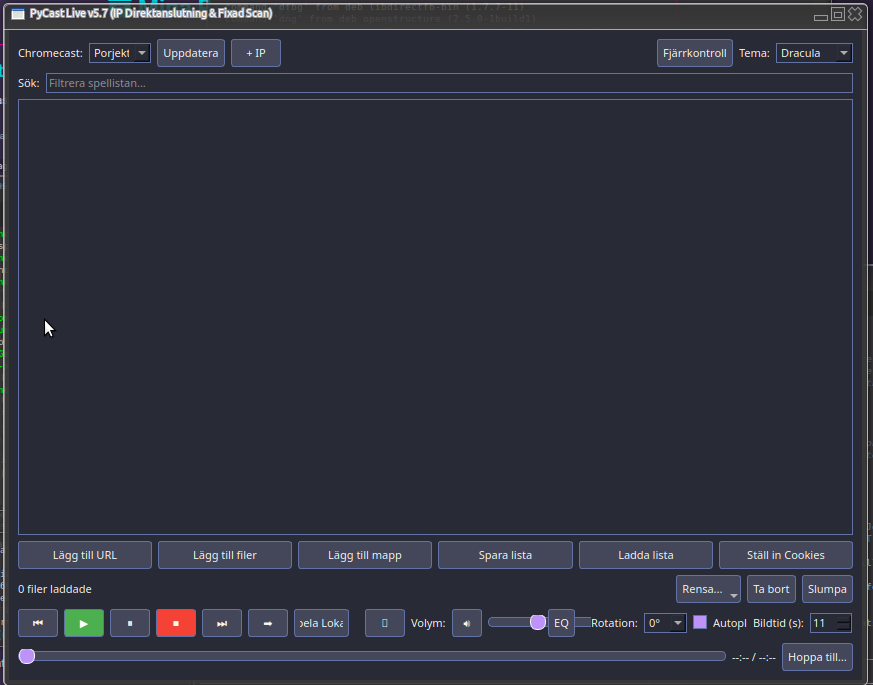Viewport: 873px width, 685px height.
Task: Click the '0 filer laddade' status text
Action: [x=55, y=589]
